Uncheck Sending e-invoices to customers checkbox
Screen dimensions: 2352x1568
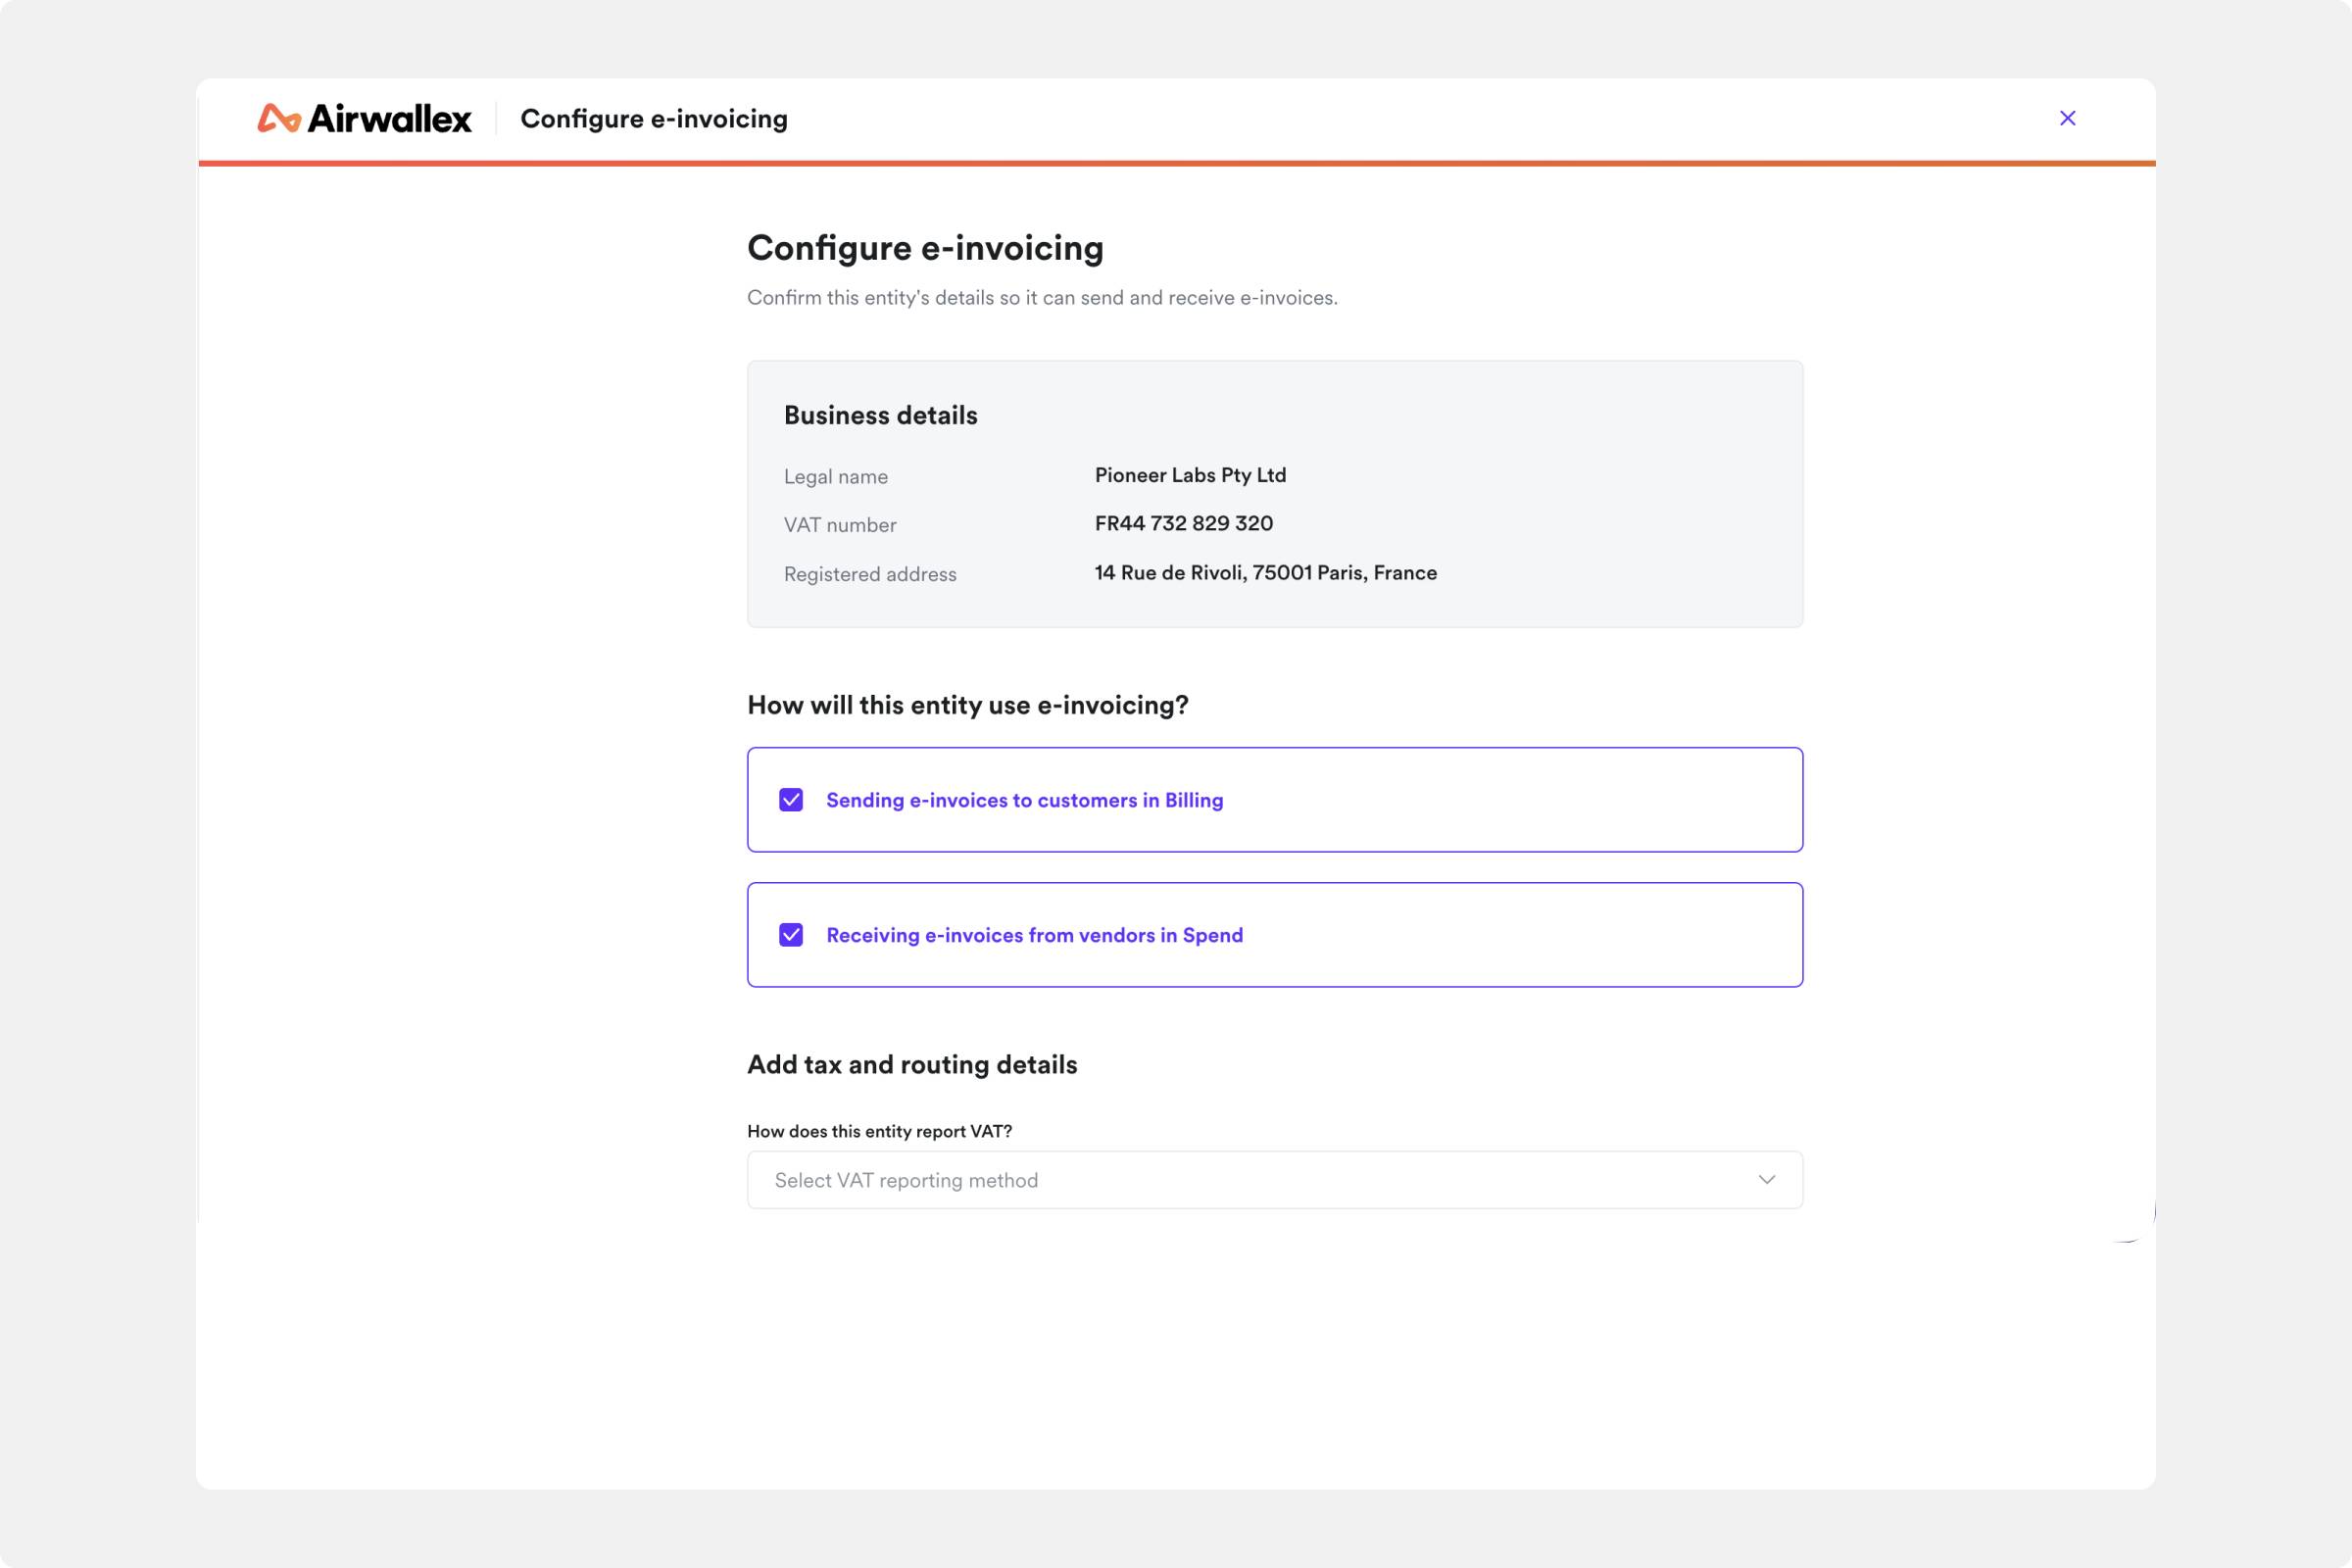pos(791,800)
